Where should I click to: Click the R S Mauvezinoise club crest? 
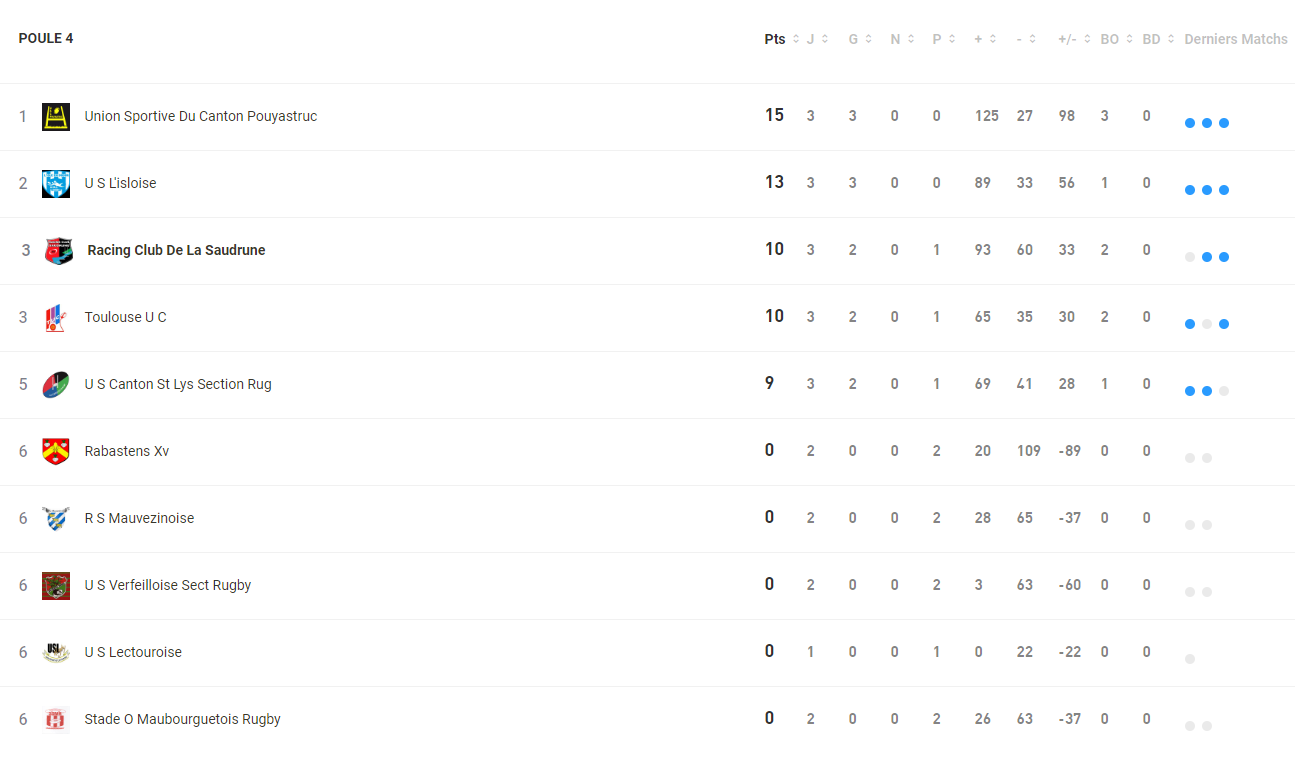56,519
